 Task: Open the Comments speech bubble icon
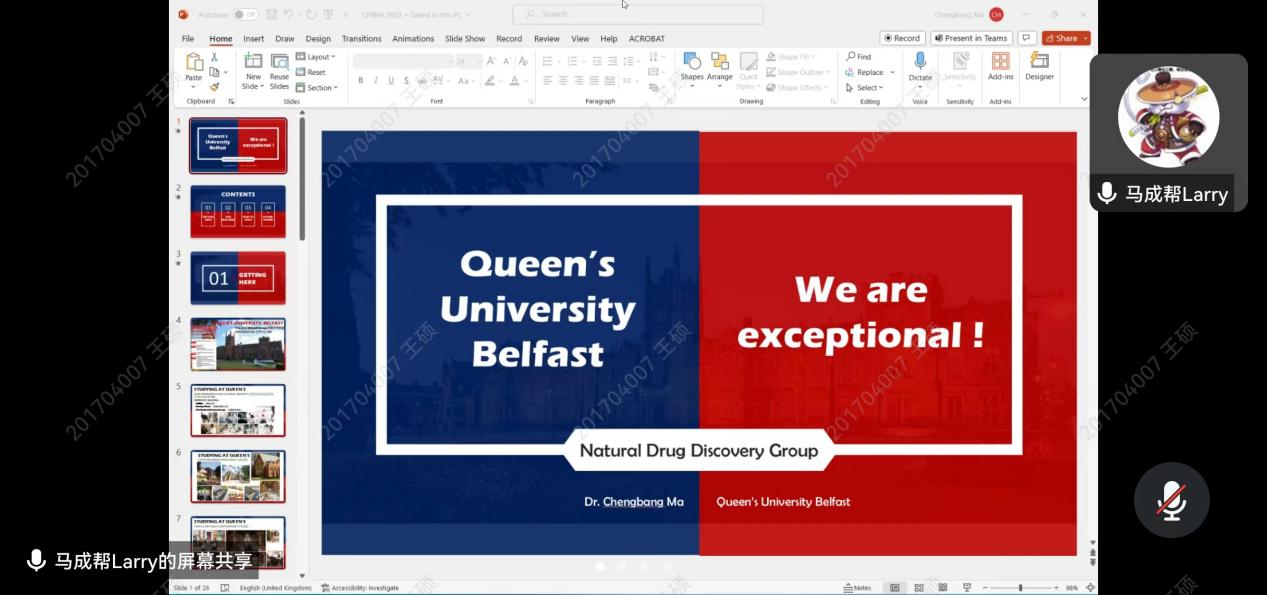click(x=1026, y=38)
